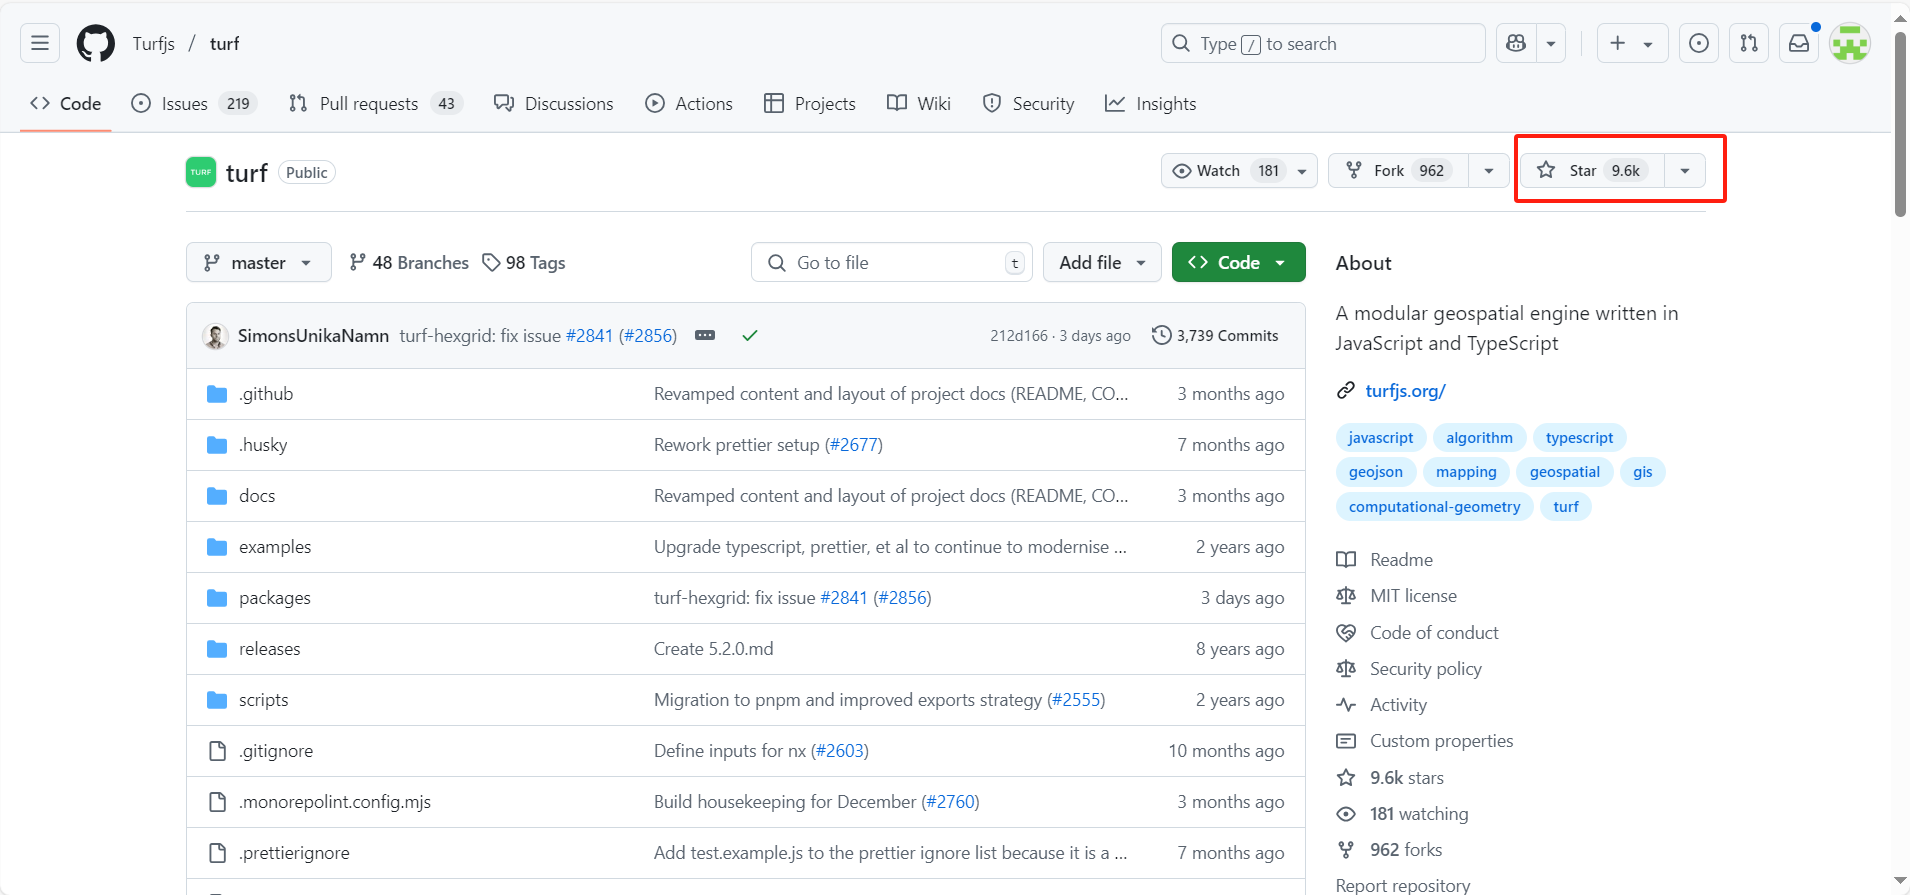1910x895 pixels.
Task: View 9.6k stars list
Action: [1391, 778]
